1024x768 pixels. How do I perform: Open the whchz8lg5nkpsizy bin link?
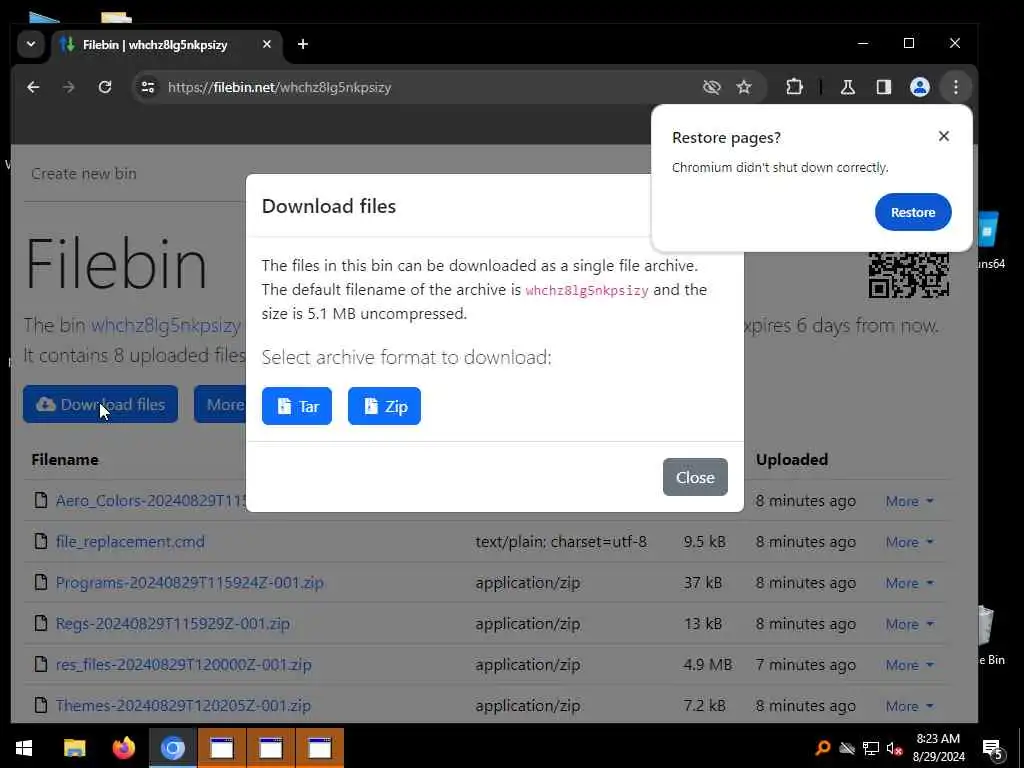pos(165,325)
